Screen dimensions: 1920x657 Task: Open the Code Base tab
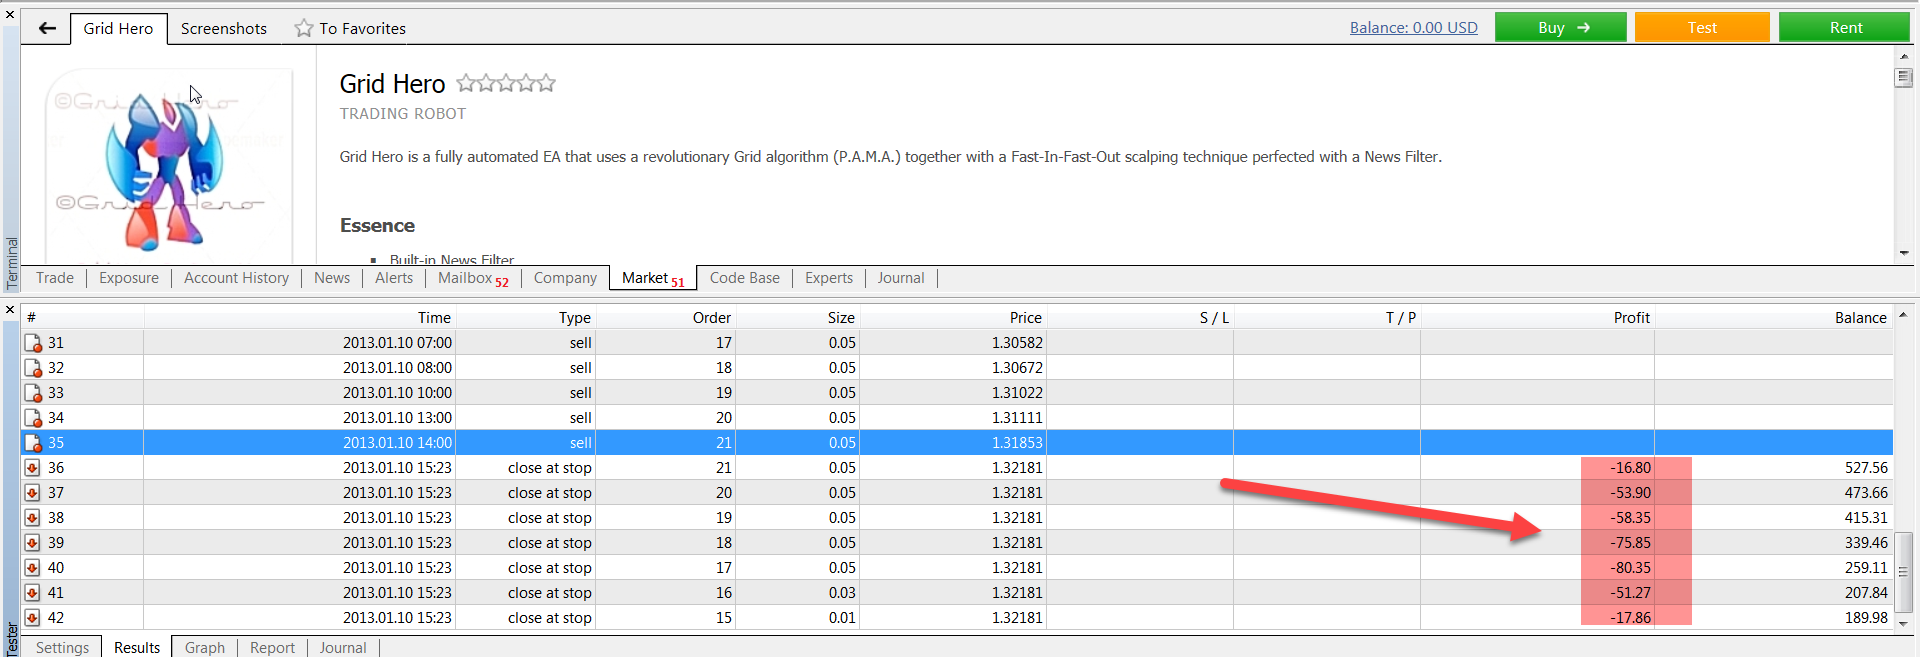tap(745, 278)
